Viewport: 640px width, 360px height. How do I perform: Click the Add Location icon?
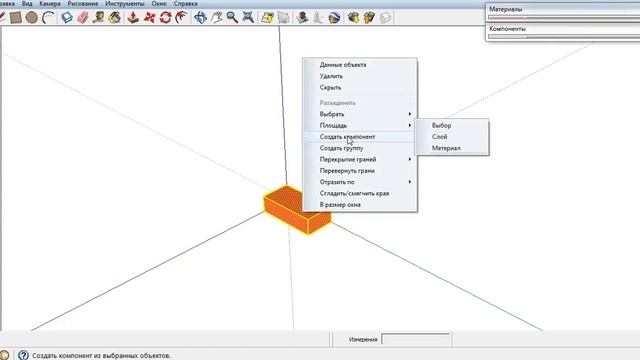coord(267,18)
